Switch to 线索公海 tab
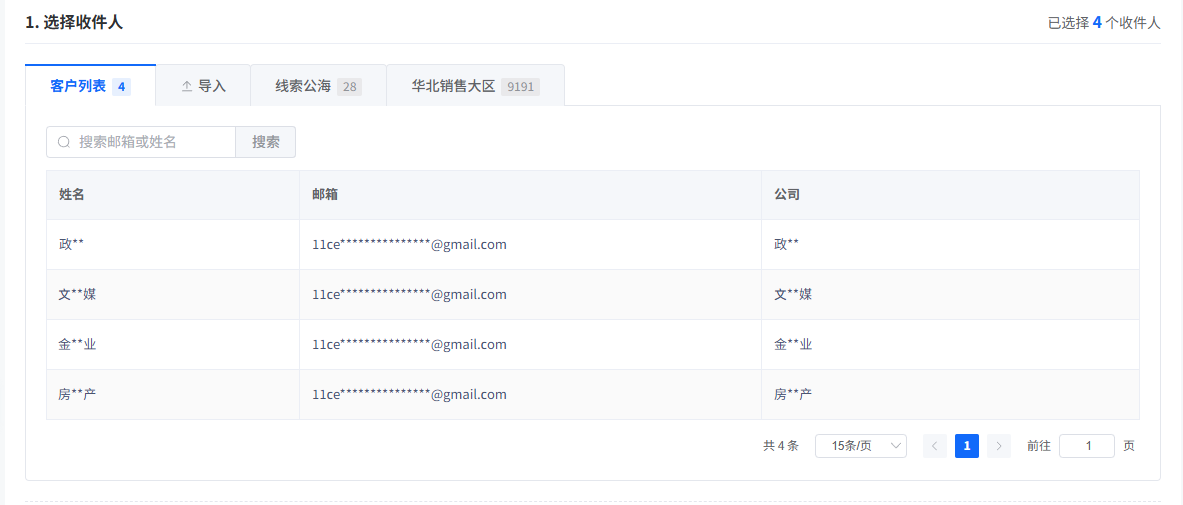1183x505 pixels. pyautogui.click(x=317, y=86)
